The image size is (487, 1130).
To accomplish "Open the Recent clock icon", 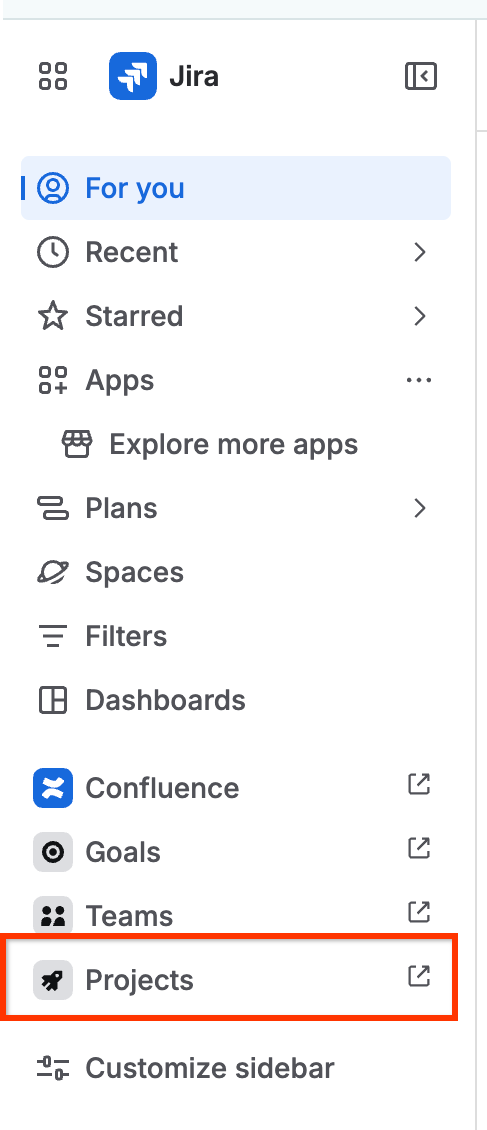I will click(53, 252).
